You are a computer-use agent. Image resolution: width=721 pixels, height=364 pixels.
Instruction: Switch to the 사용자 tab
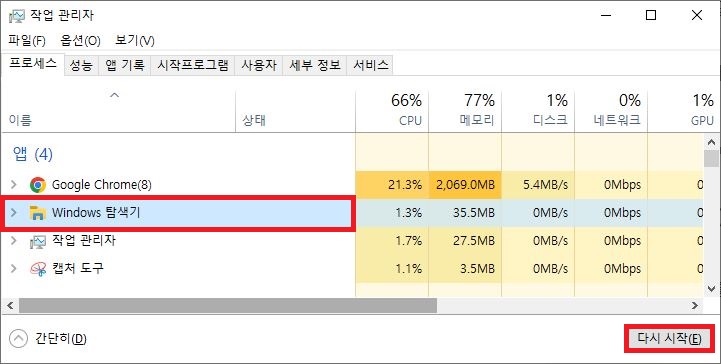259,65
